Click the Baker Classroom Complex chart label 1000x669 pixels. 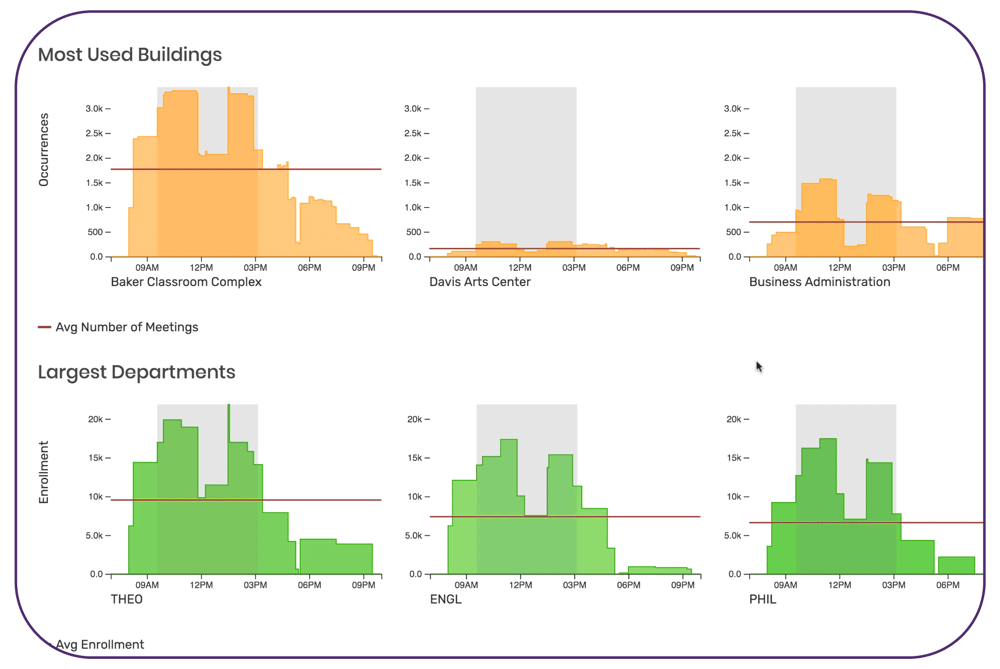click(x=186, y=282)
